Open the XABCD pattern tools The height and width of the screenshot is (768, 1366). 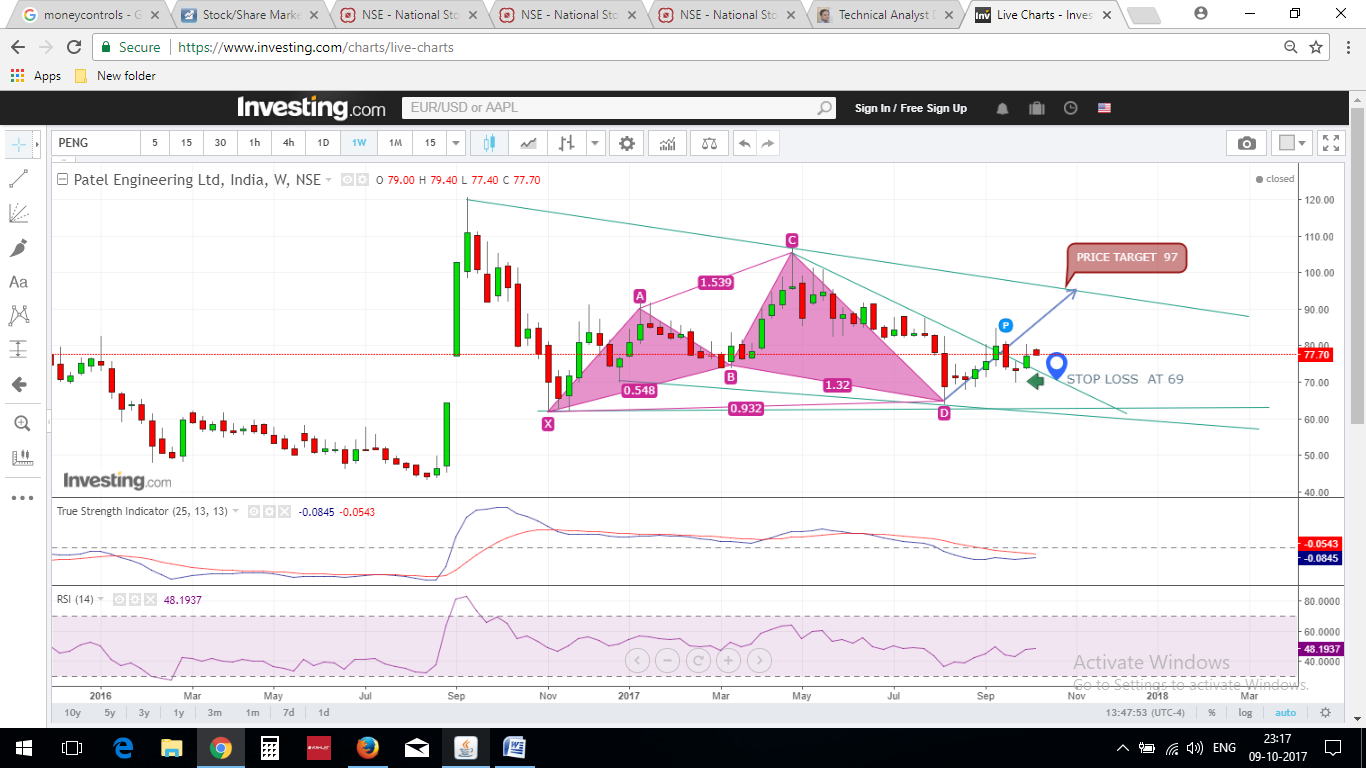pyautogui.click(x=18, y=316)
